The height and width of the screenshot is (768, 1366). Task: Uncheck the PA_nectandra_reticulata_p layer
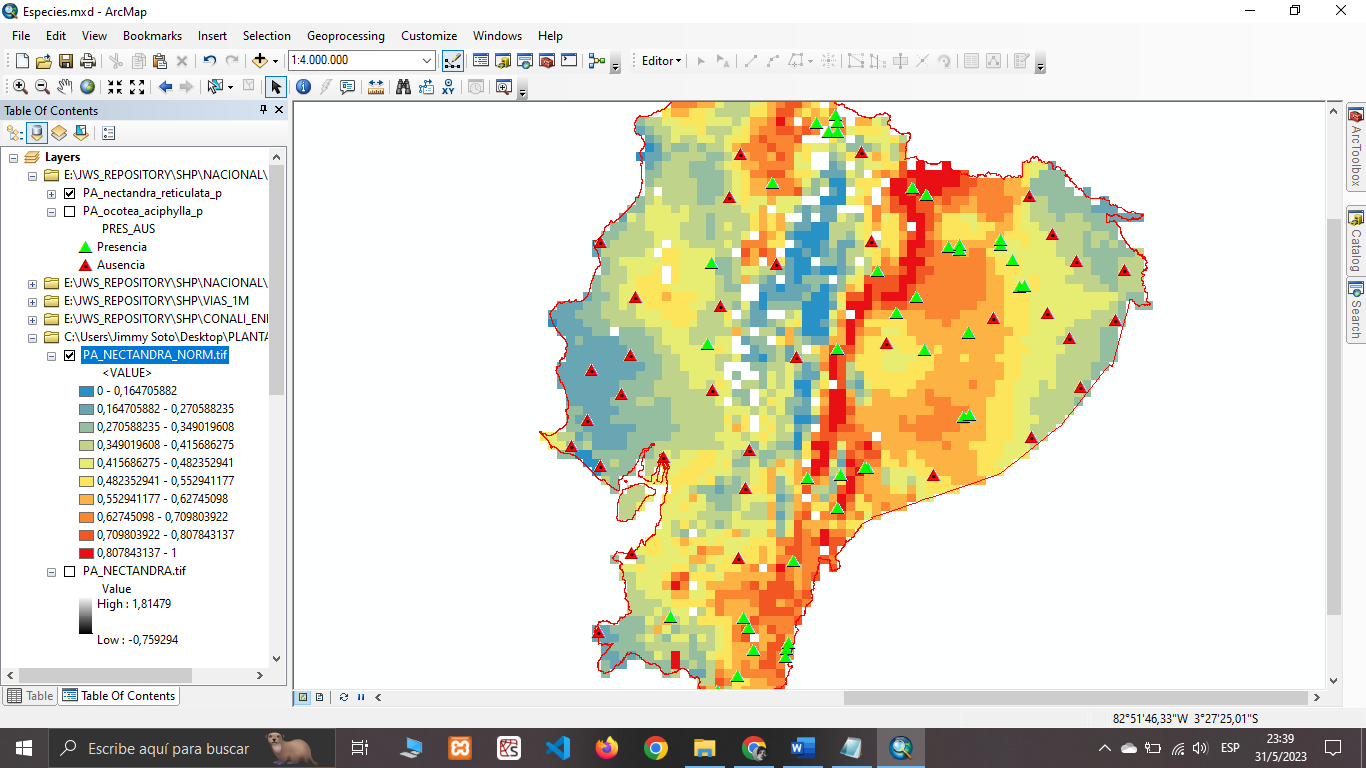tap(69, 193)
